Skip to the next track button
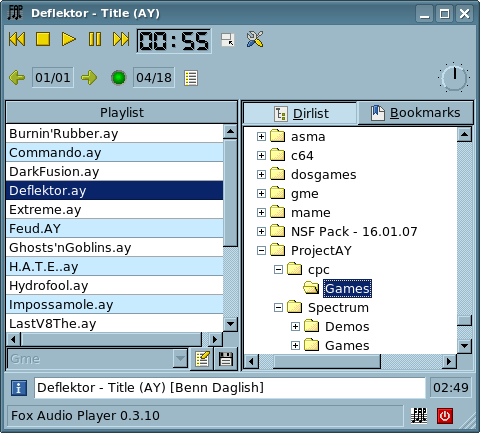 121,39
